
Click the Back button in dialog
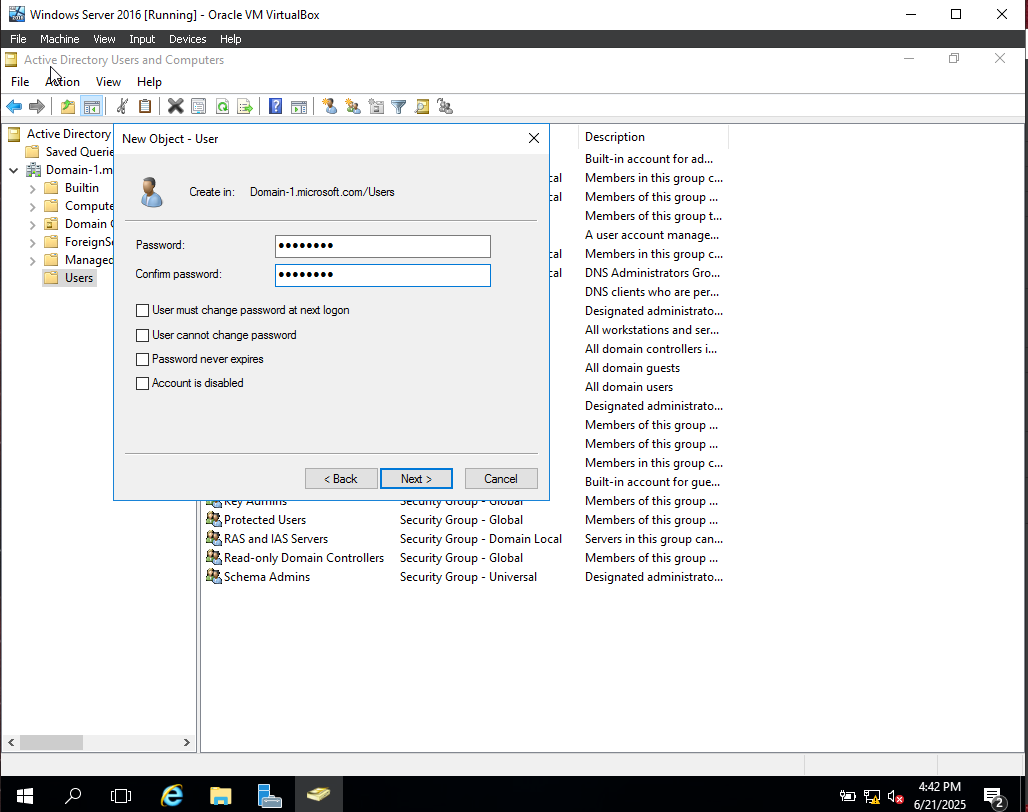pos(341,478)
